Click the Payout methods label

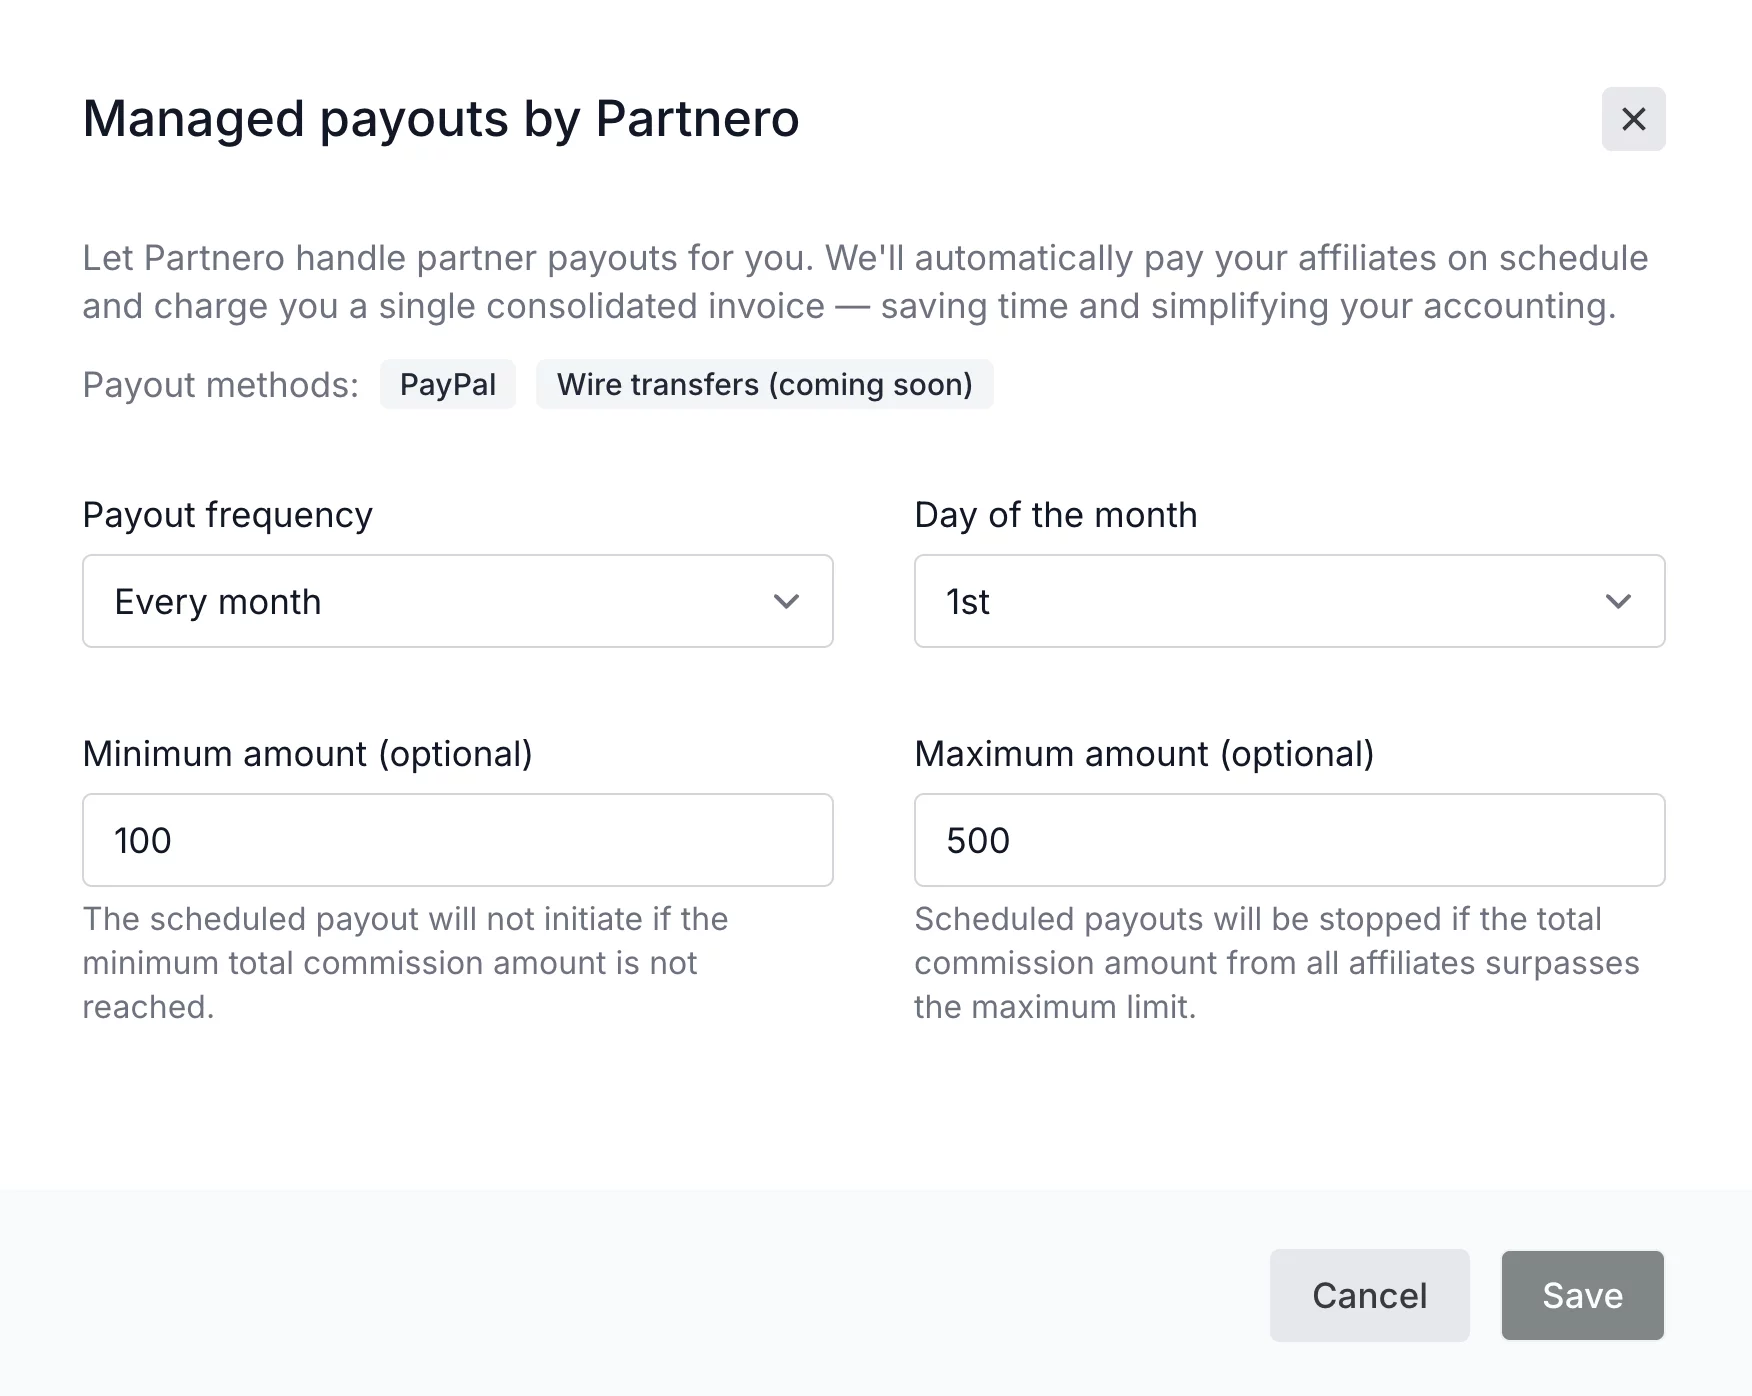(x=220, y=385)
